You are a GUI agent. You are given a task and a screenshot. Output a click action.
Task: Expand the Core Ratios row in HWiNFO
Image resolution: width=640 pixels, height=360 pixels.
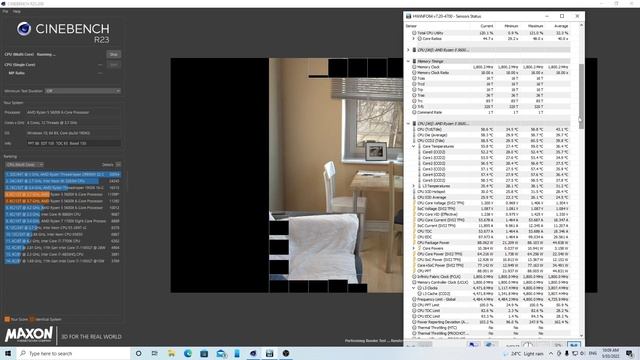pos(413,38)
